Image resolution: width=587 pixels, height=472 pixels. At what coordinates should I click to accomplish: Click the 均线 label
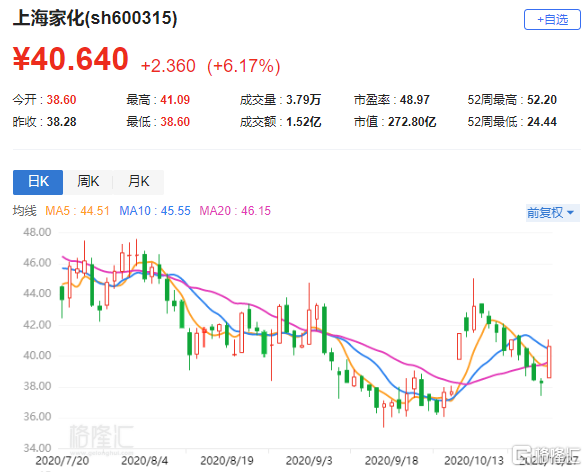(25, 211)
